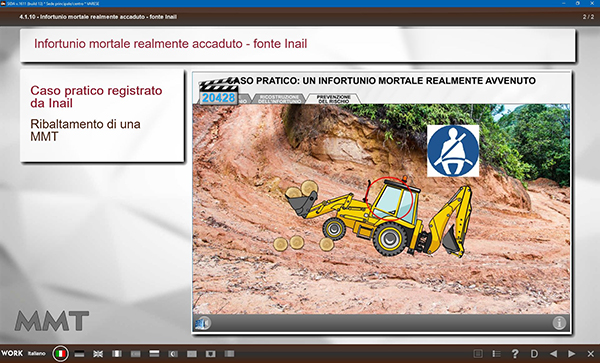
Task: Click the 20428 clapperboard icon
Action: (218, 91)
